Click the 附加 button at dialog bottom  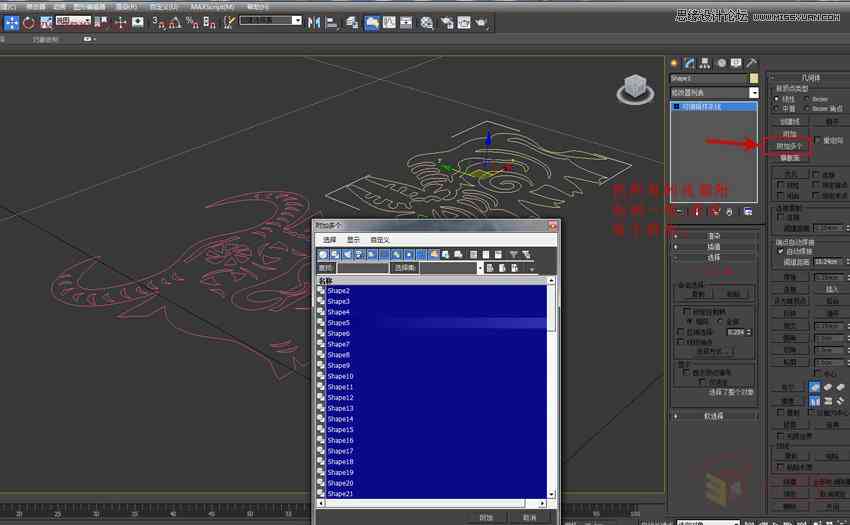tap(486, 518)
